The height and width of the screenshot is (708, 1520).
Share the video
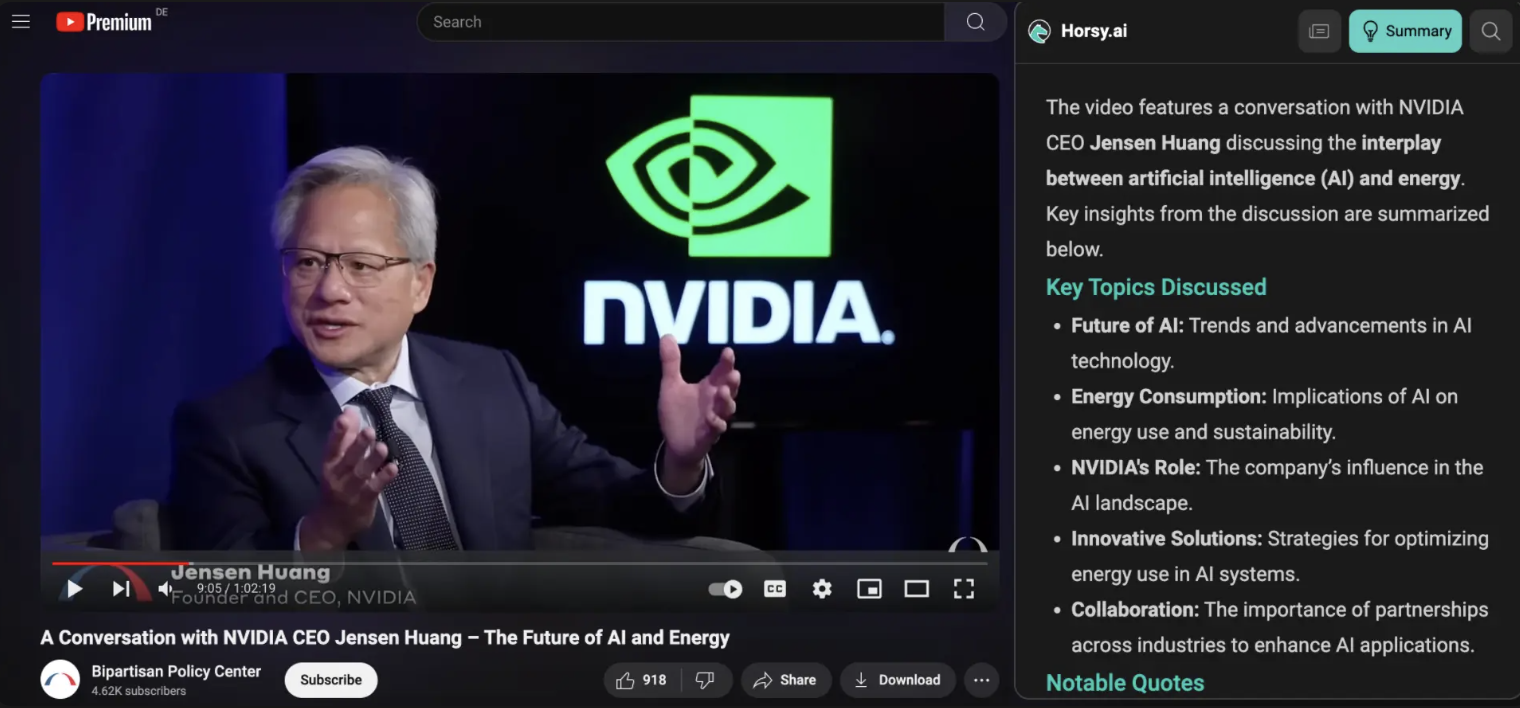[786, 680]
